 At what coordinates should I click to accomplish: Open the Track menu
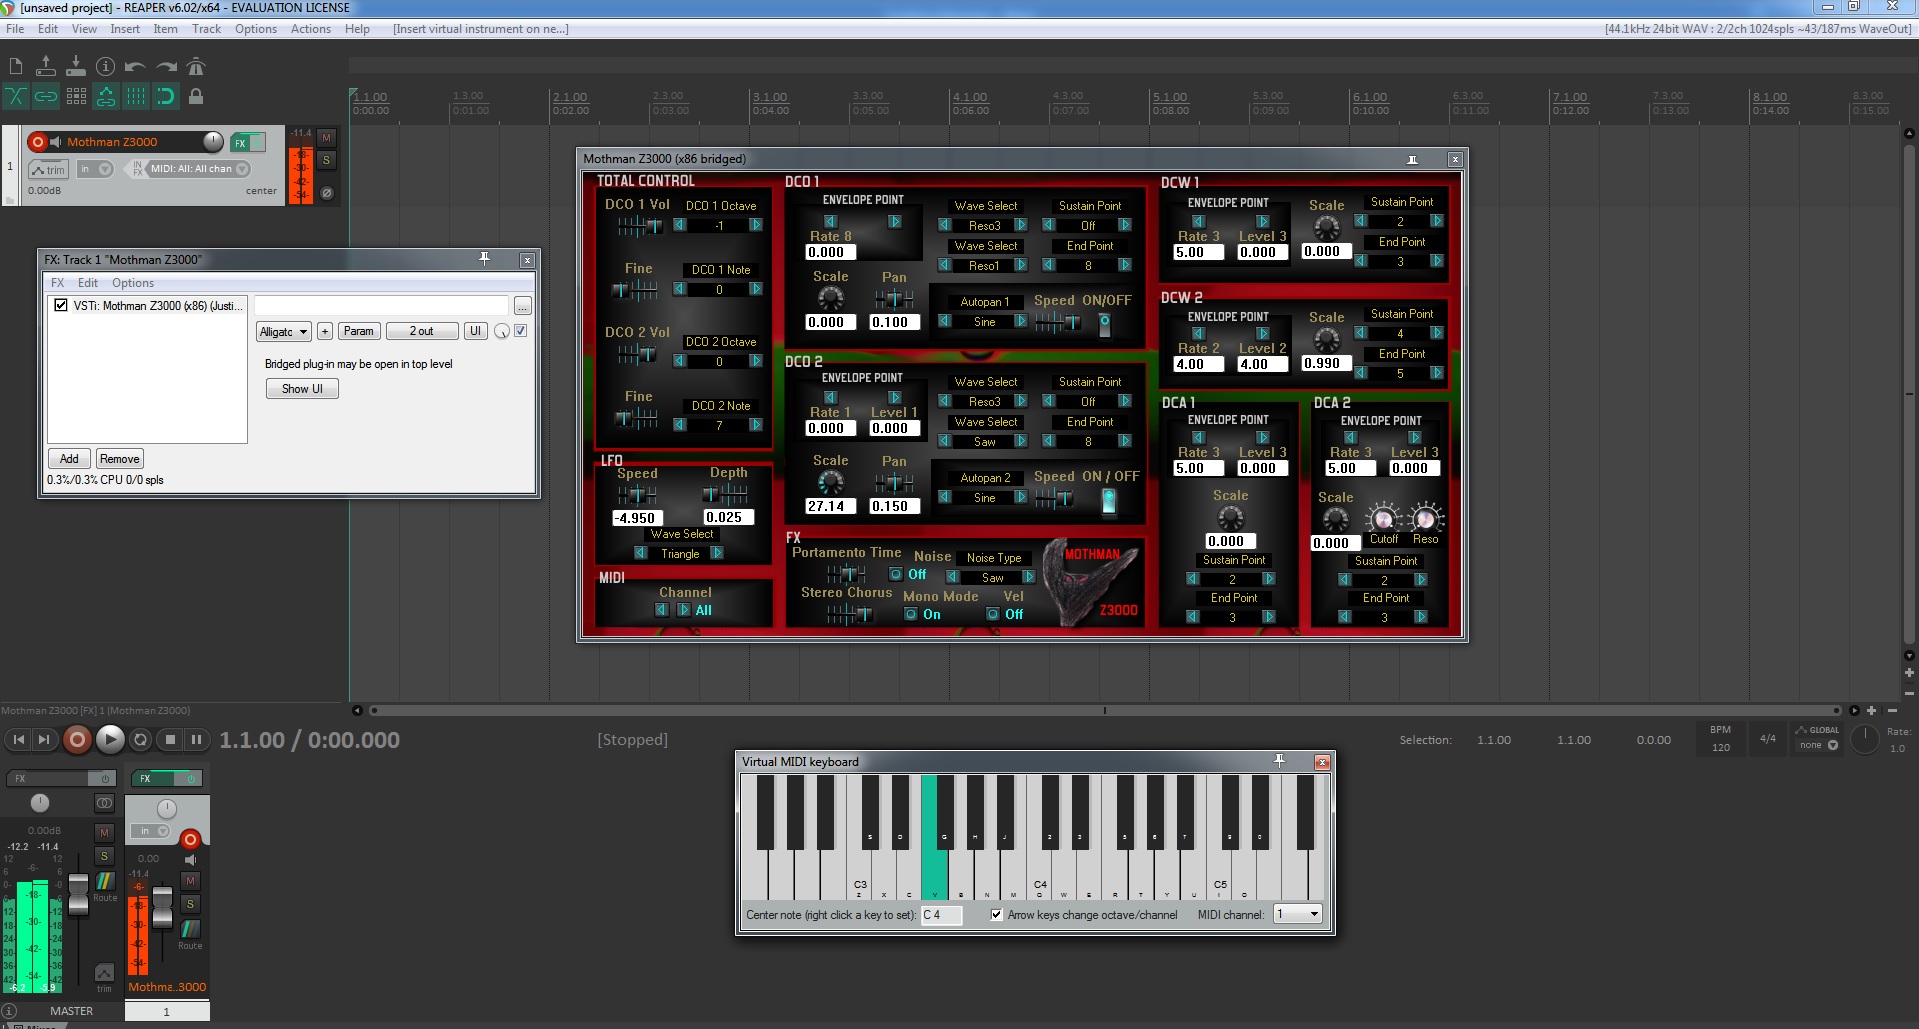(206, 29)
